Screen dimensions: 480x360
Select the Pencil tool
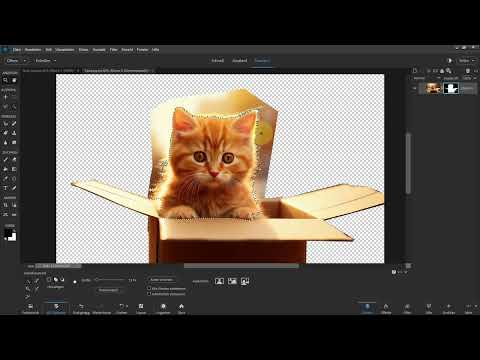tap(14, 188)
